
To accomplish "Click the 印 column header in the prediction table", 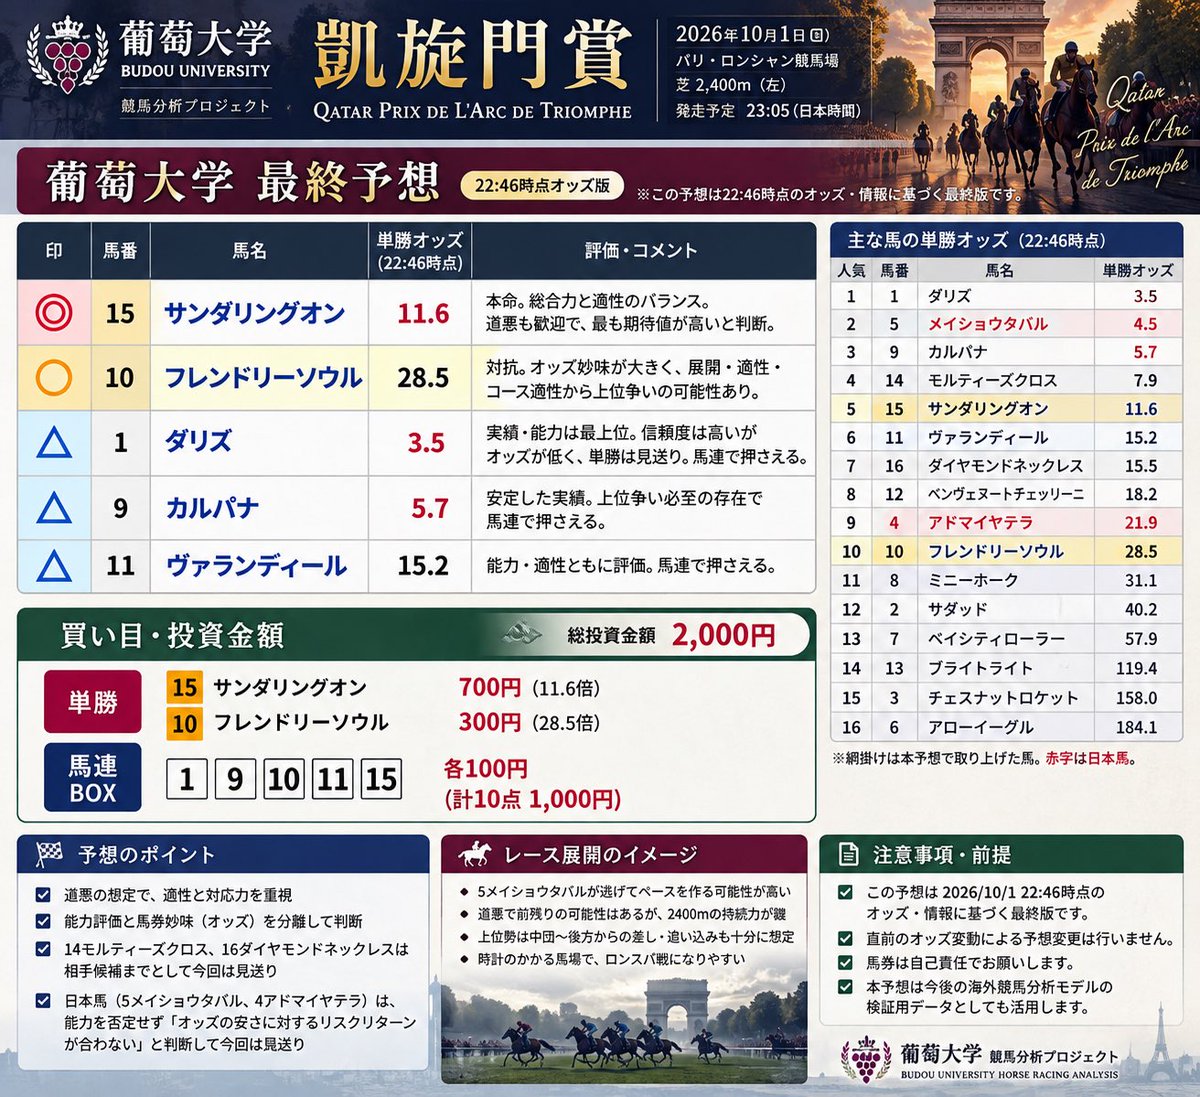I will (54, 250).
